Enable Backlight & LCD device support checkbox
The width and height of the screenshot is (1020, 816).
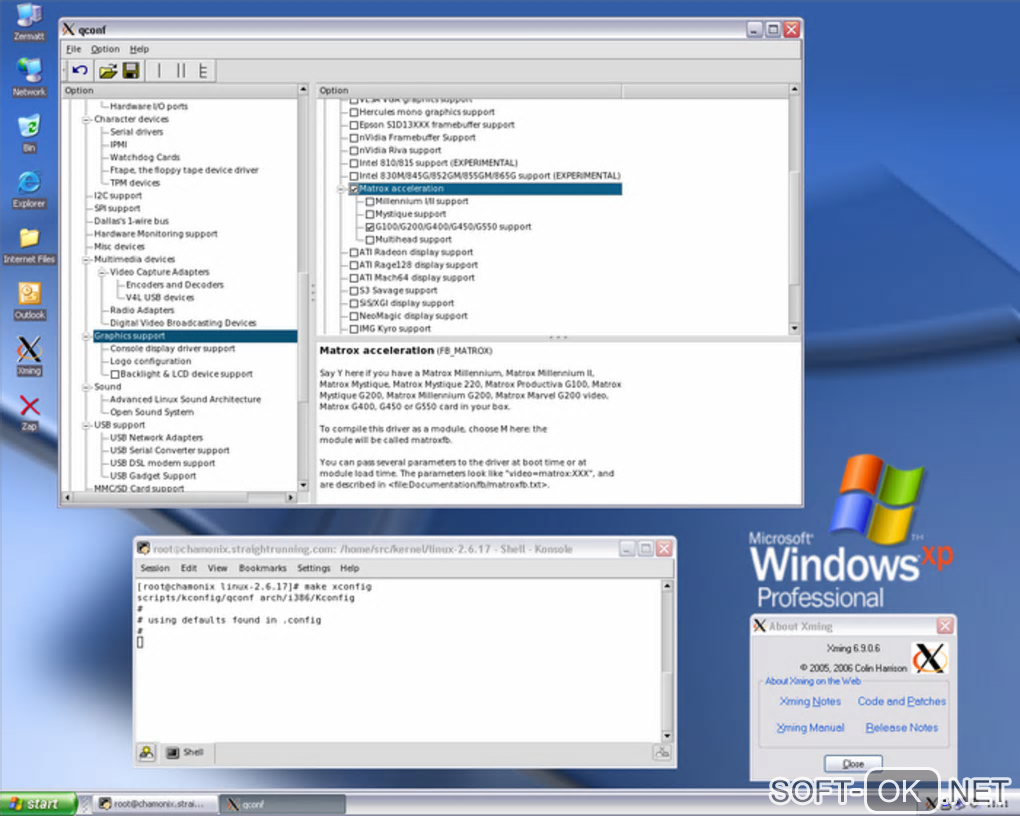point(114,374)
